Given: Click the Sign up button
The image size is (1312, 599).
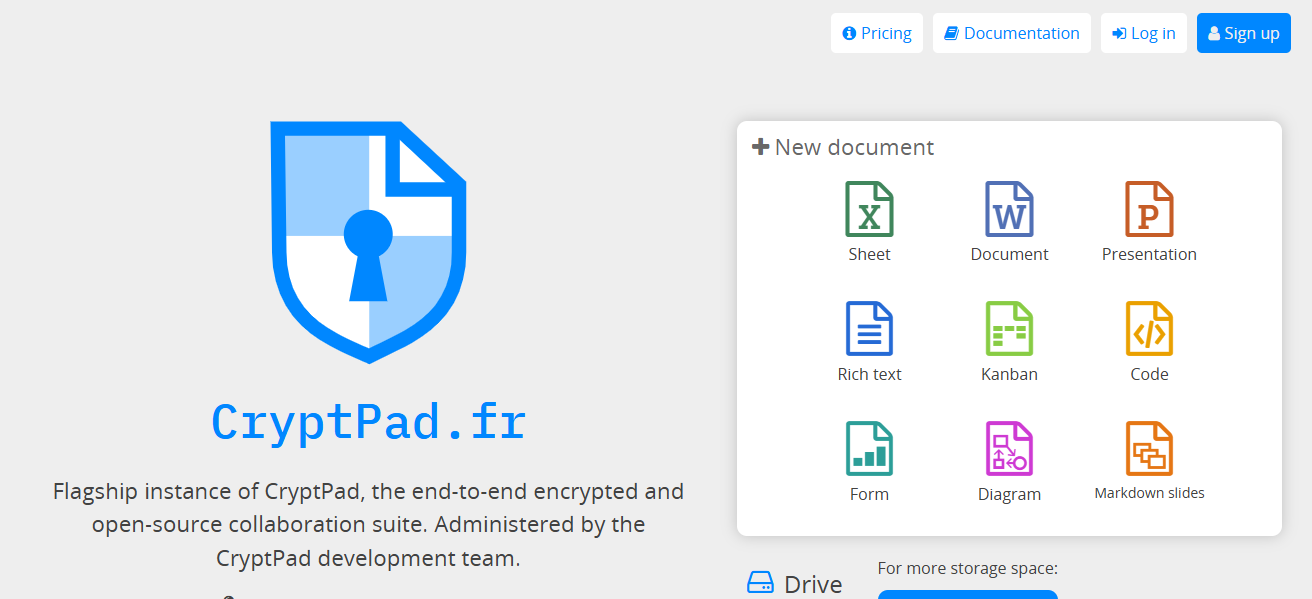Looking at the screenshot, I should (x=1244, y=33).
